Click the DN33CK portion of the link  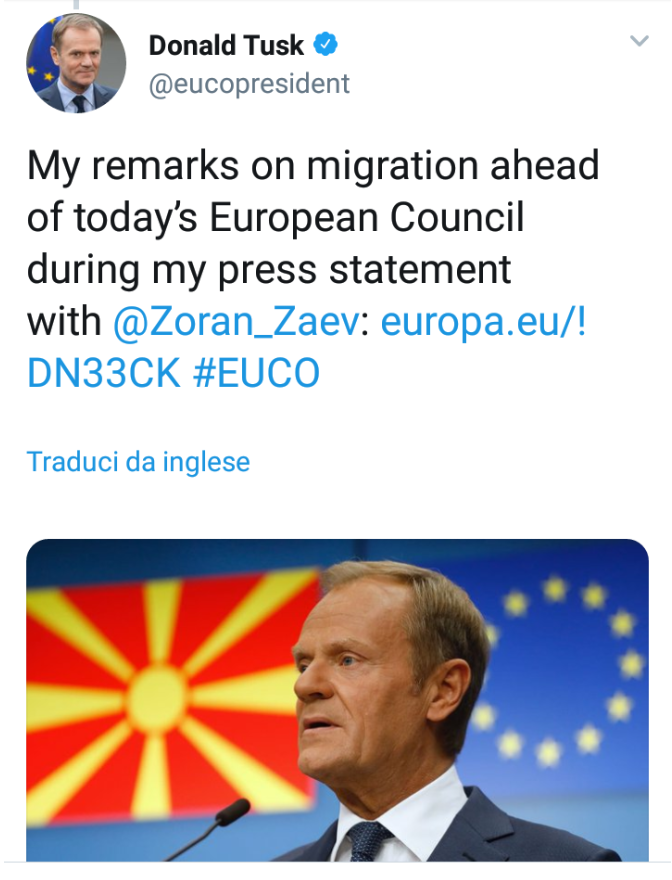pos(104,373)
